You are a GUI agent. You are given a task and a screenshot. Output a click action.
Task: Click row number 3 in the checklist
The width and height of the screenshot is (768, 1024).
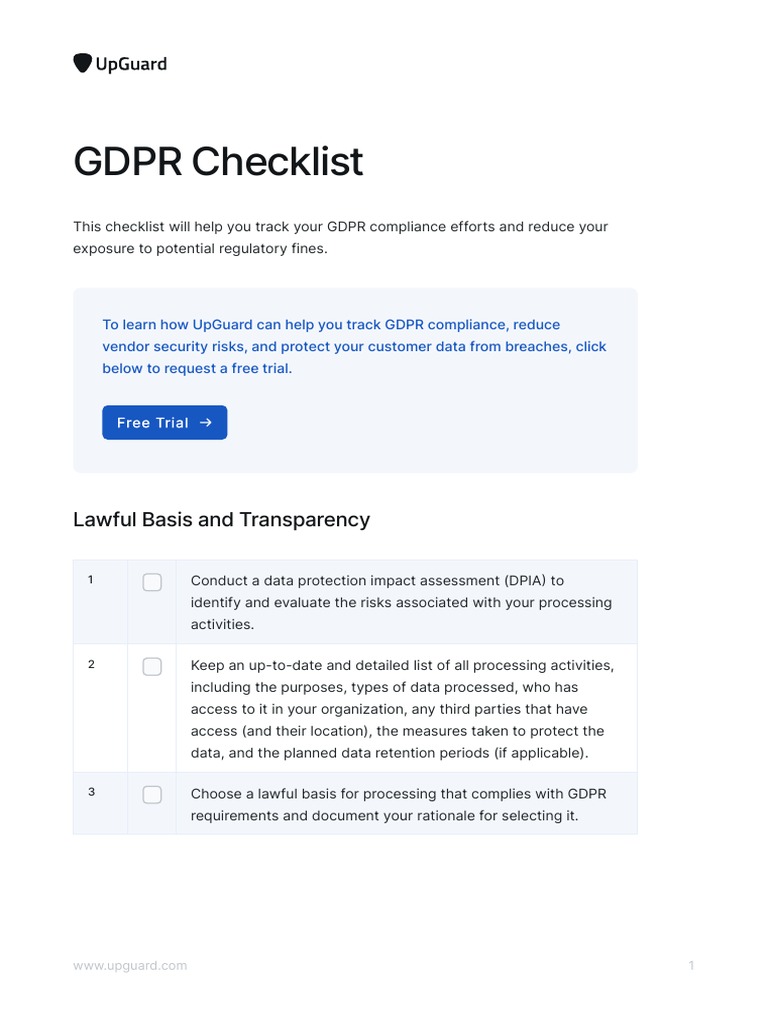91,792
